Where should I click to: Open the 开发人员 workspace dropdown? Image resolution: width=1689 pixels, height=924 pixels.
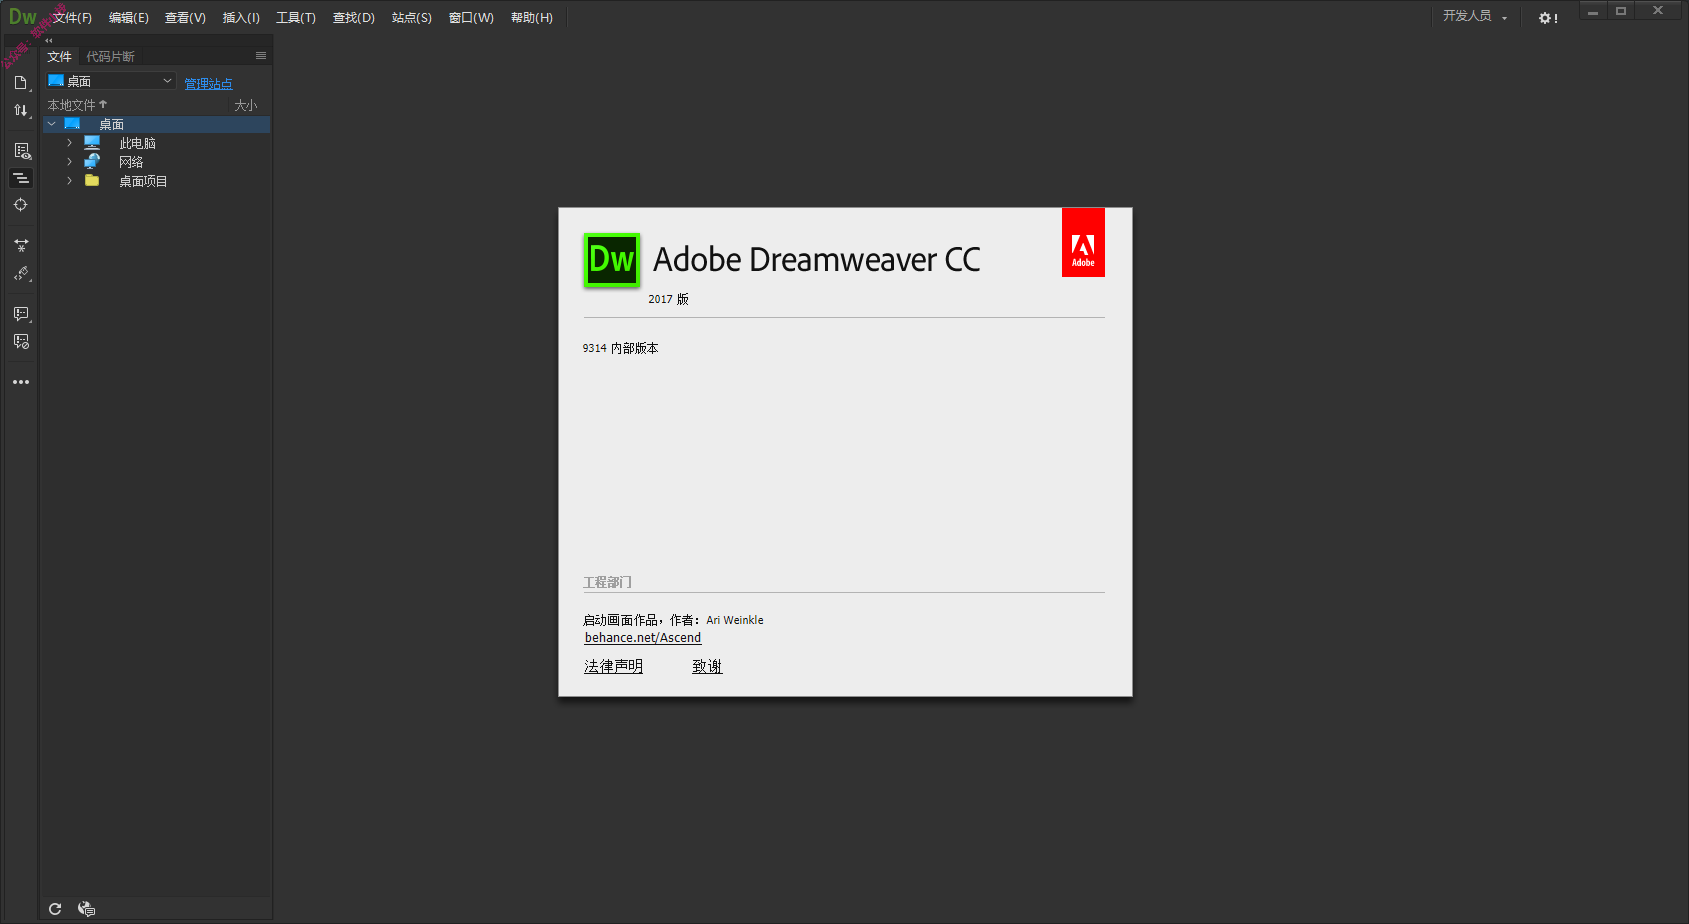pyautogui.click(x=1475, y=16)
